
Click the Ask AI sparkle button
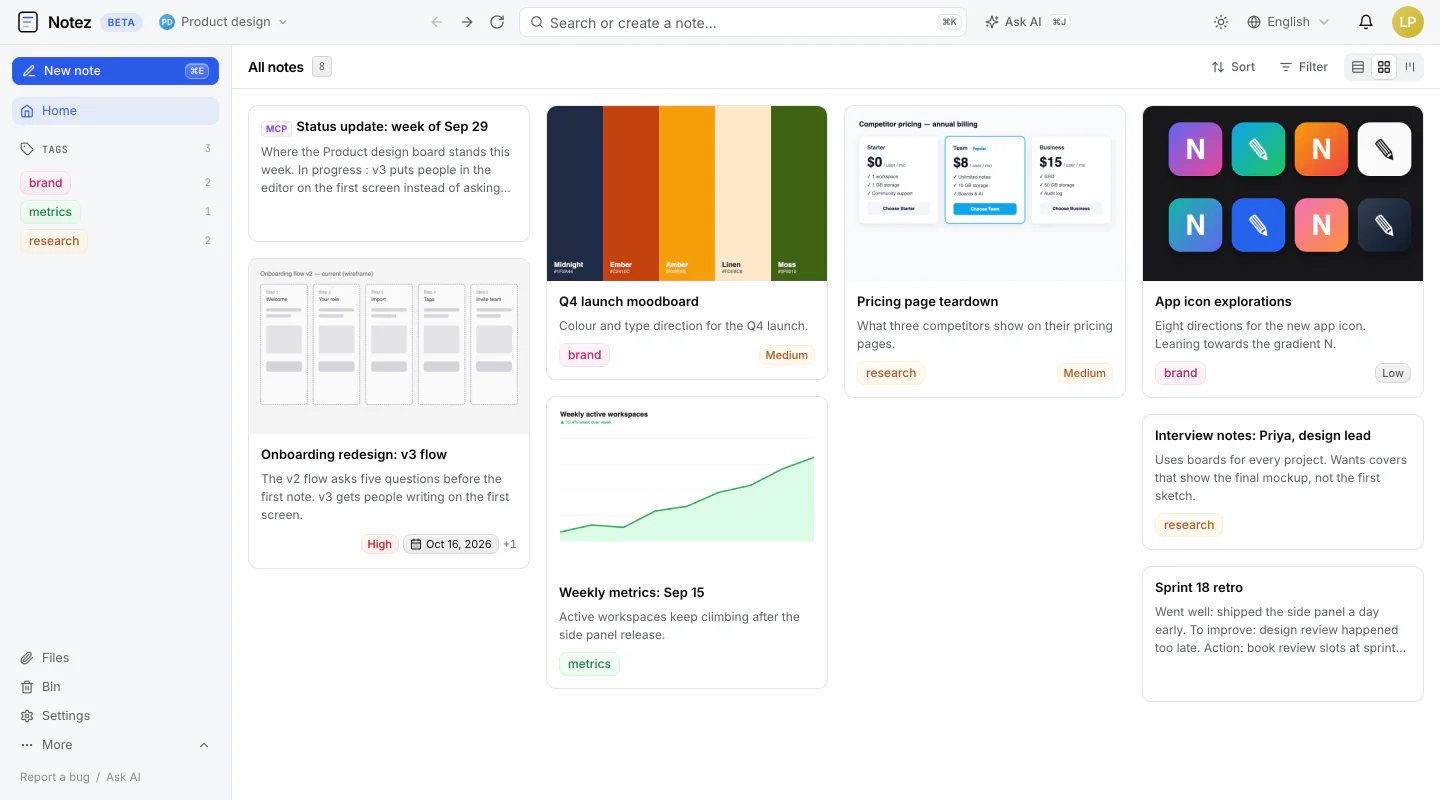pyautogui.click(x=1027, y=22)
